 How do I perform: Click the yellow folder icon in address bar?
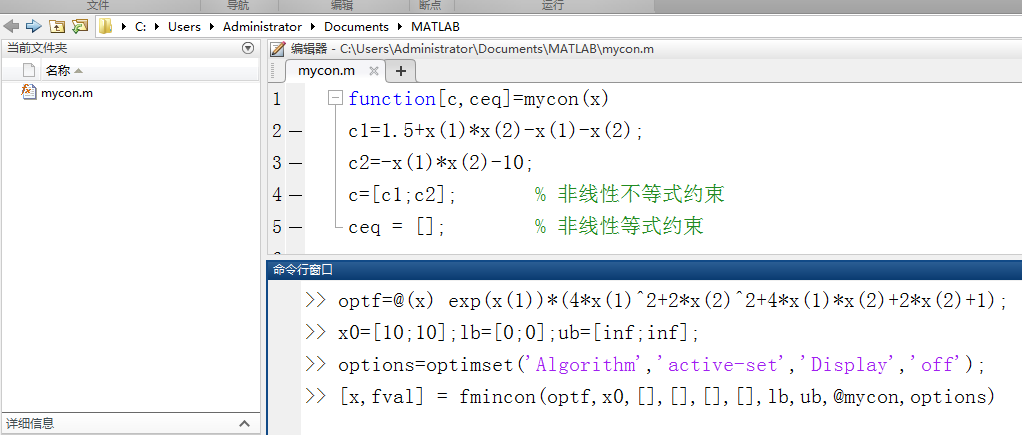click(106, 27)
